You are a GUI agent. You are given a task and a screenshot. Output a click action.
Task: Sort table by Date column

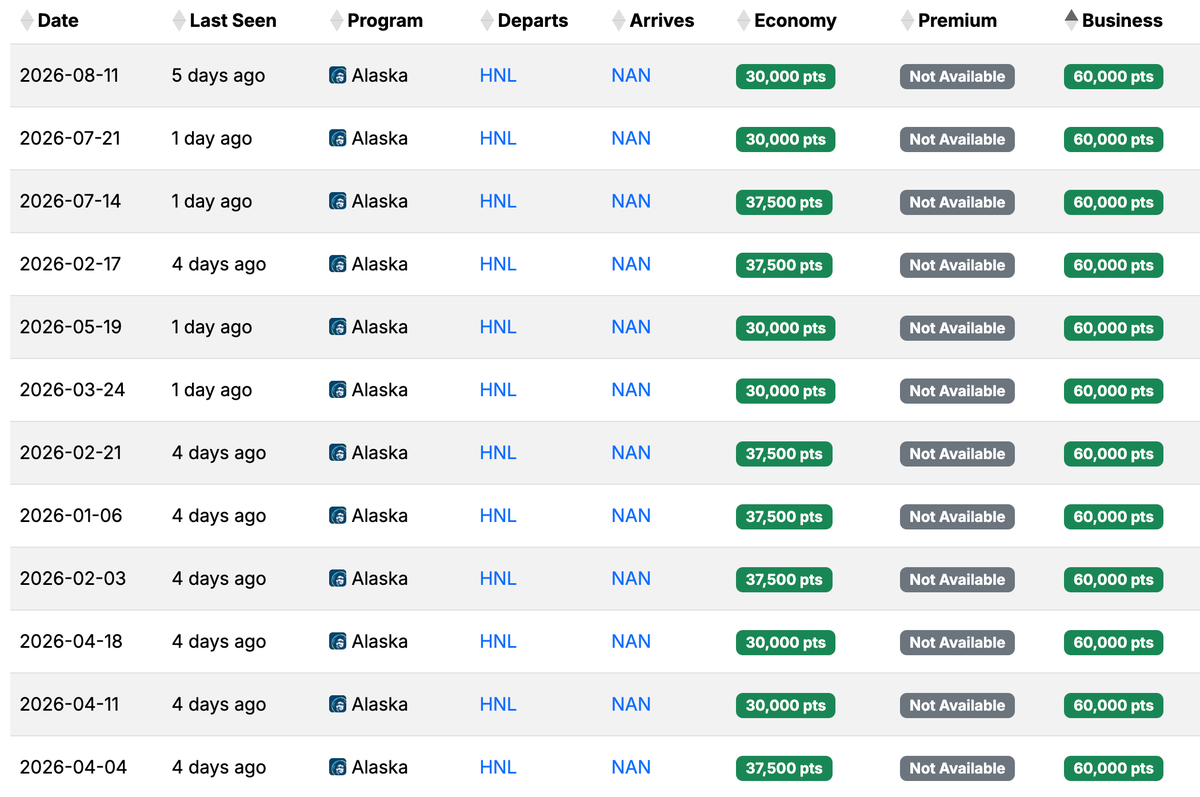point(49,20)
